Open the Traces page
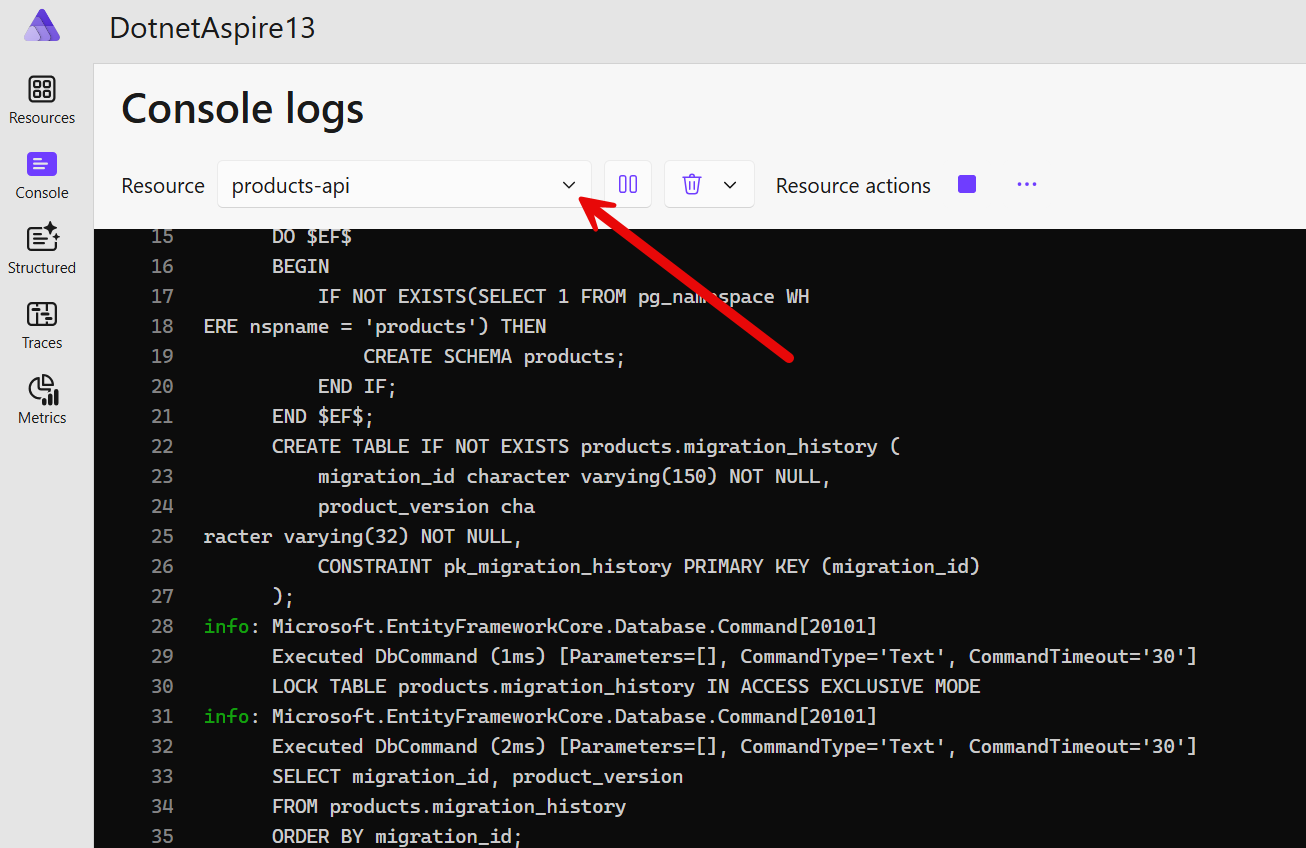 coord(42,326)
